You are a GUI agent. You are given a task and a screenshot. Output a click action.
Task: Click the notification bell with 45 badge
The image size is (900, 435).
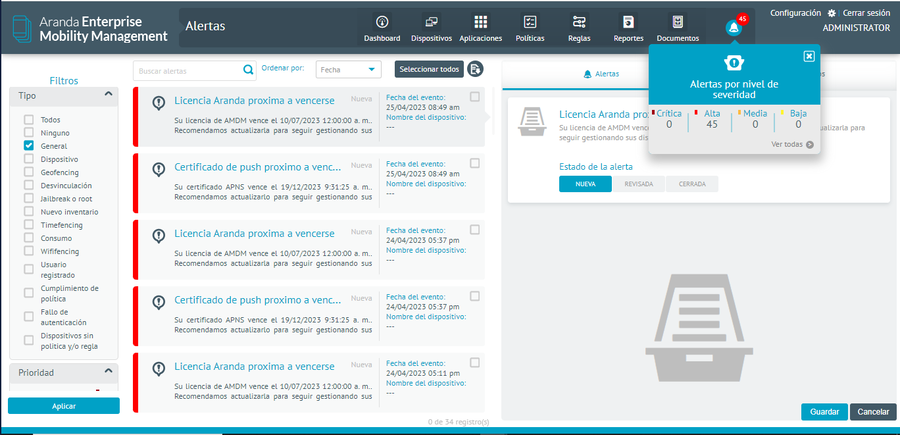click(x=734, y=27)
